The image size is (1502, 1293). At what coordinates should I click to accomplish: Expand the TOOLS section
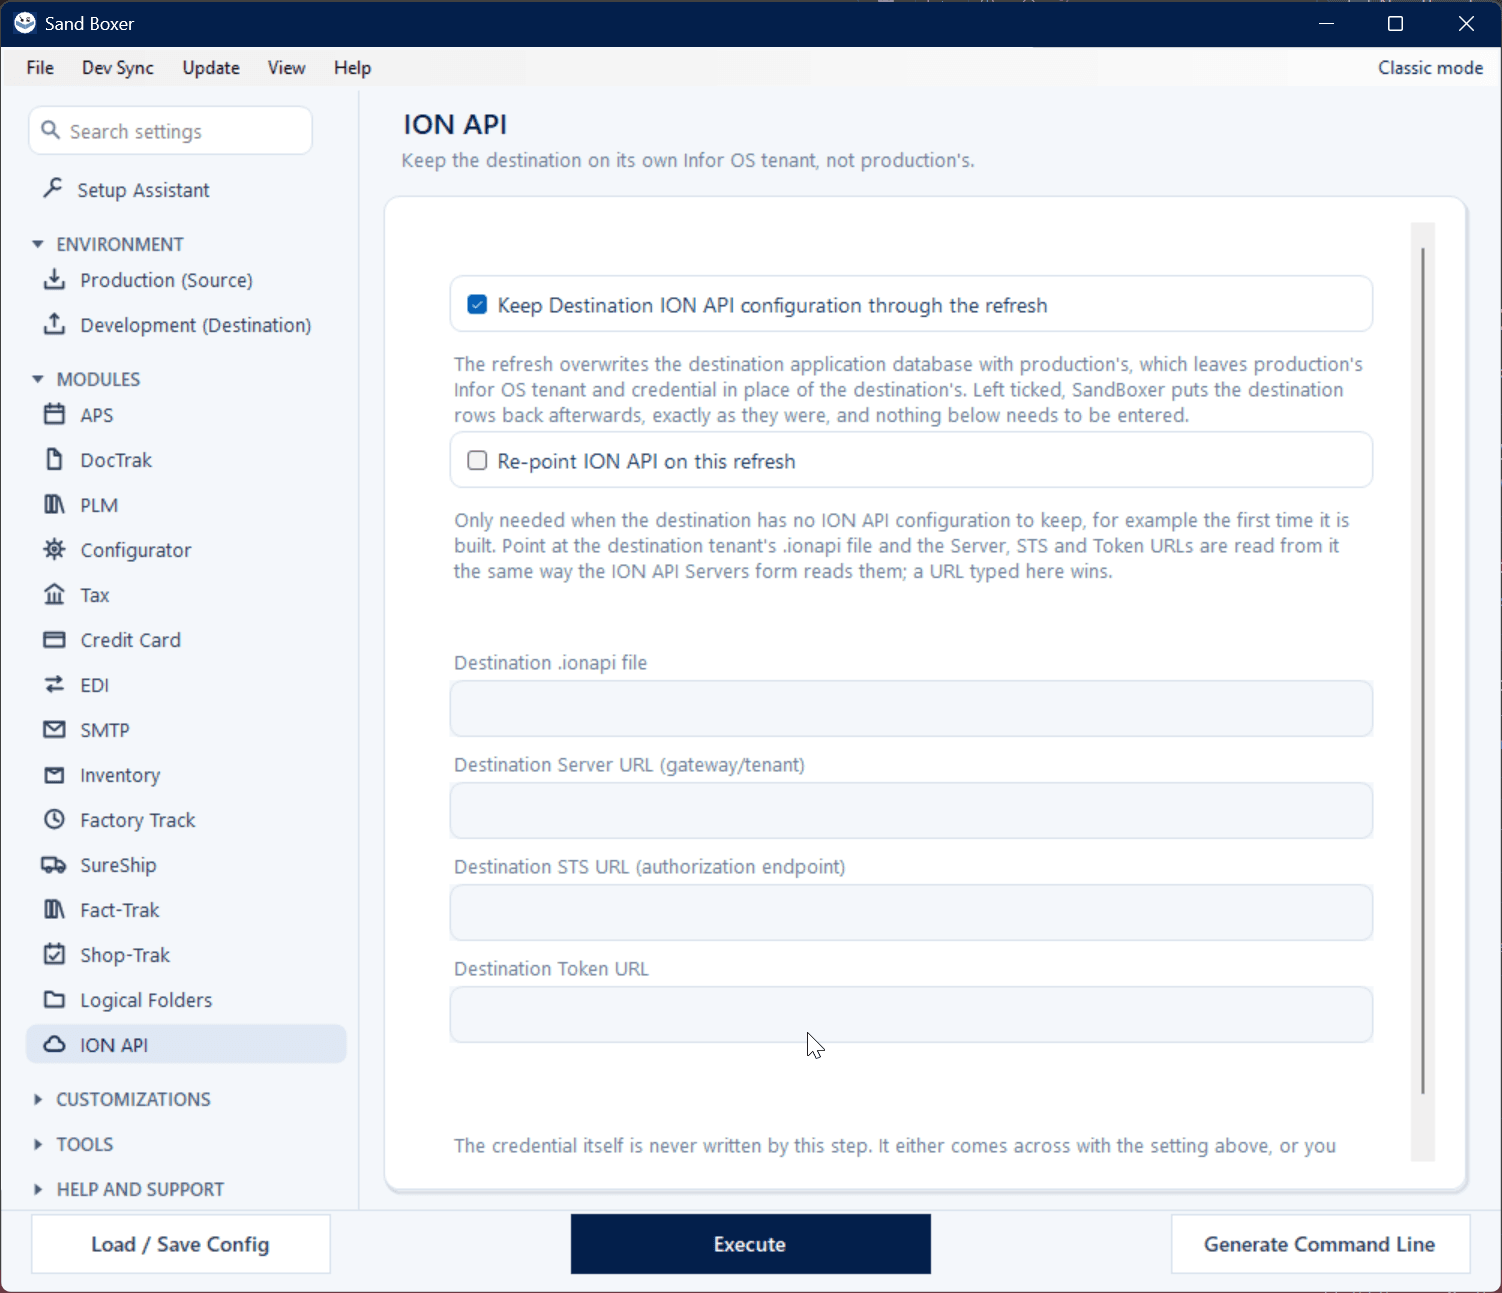pos(38,1144)
